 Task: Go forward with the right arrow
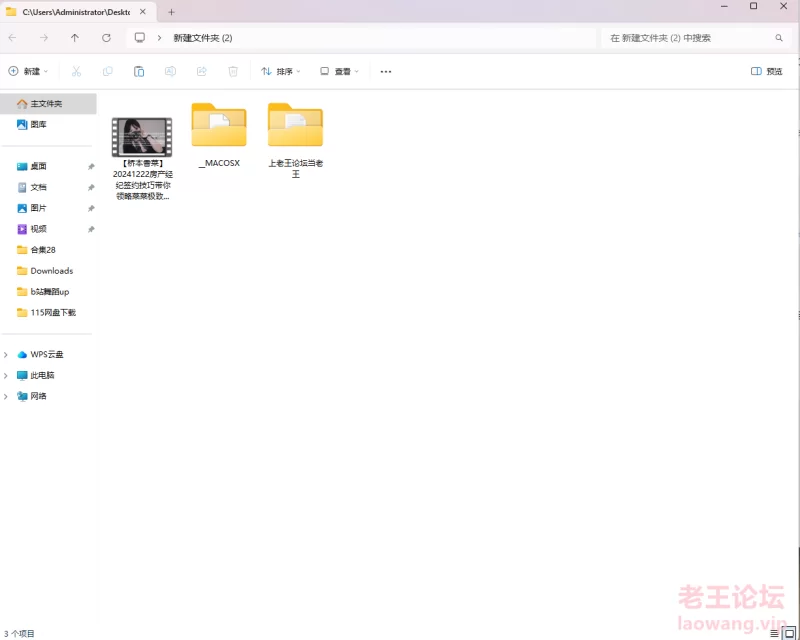(x=44, y=38)
